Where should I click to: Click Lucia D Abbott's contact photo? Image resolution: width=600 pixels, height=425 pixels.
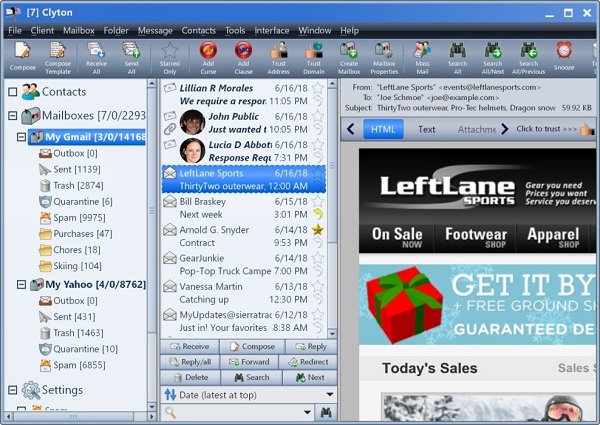tap(192, 150)
